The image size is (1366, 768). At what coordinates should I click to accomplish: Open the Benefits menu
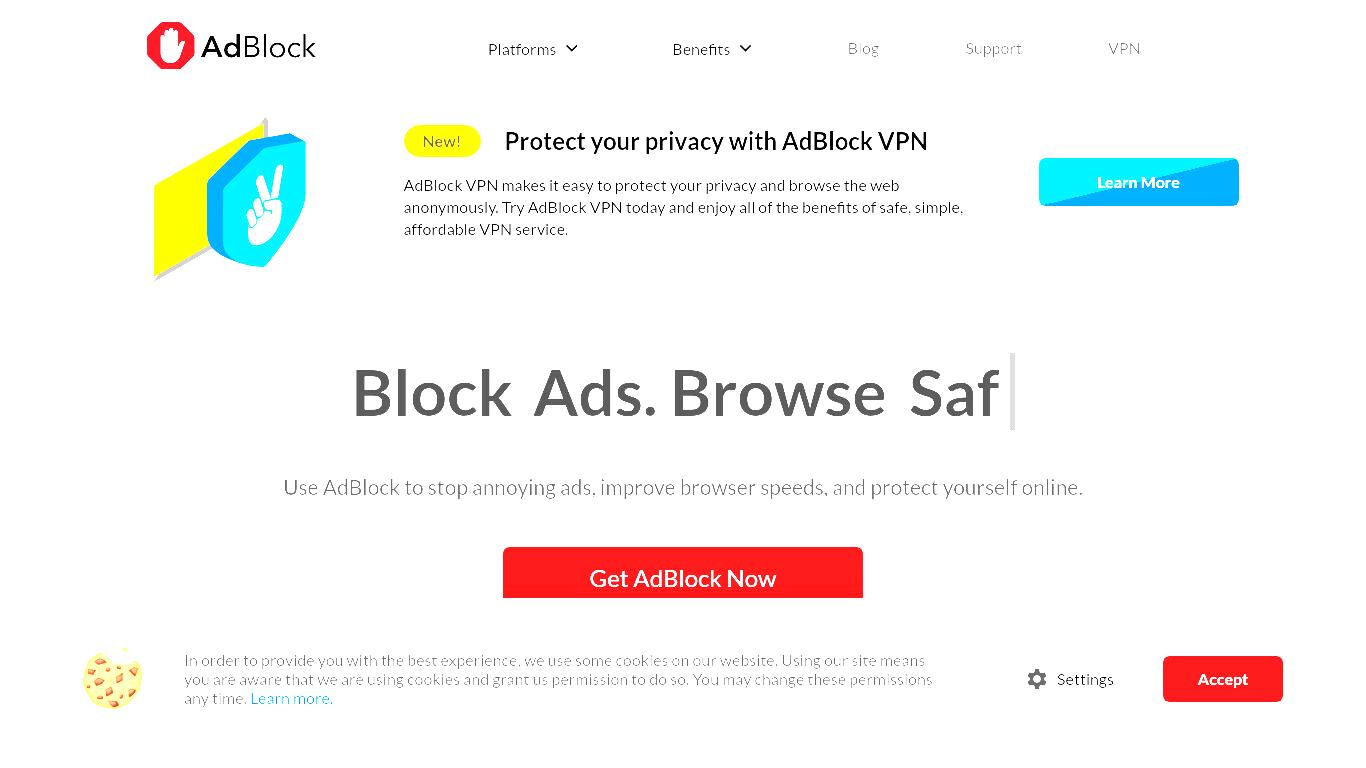pos(701,49)
